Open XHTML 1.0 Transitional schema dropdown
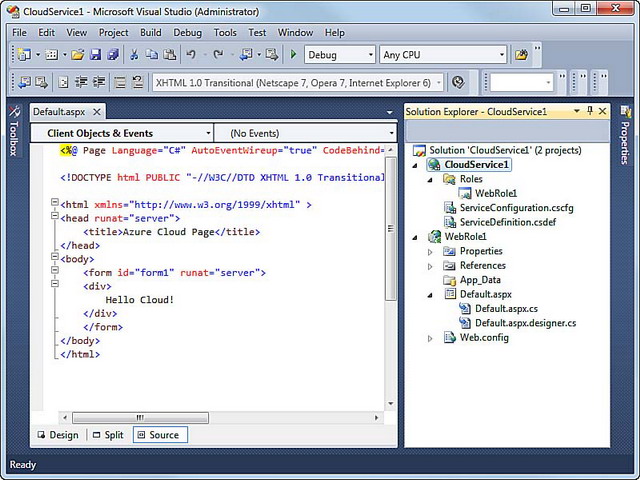Image resolution: width=640 pixels, height=480 pixels. (x=439, y=83)
